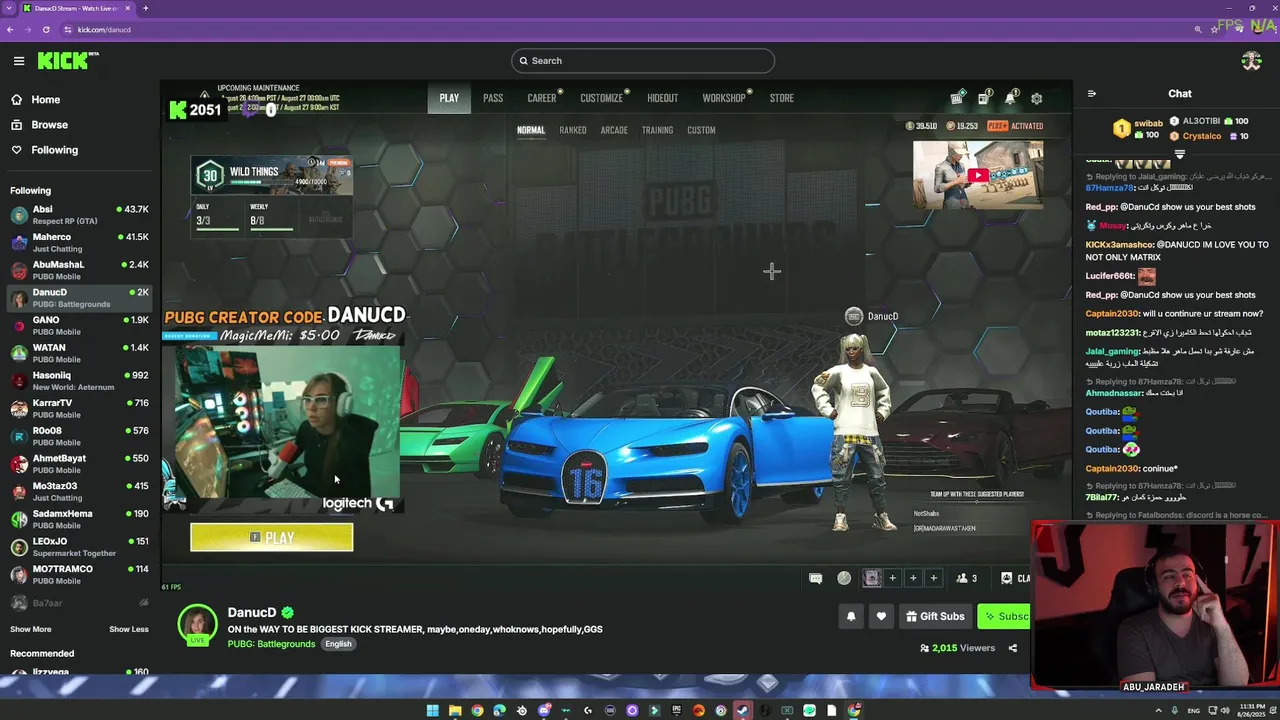This screenshot has height=720, width=1280.
Task: Open PUBG notifications bell icon
Action: pos(1010,98)
